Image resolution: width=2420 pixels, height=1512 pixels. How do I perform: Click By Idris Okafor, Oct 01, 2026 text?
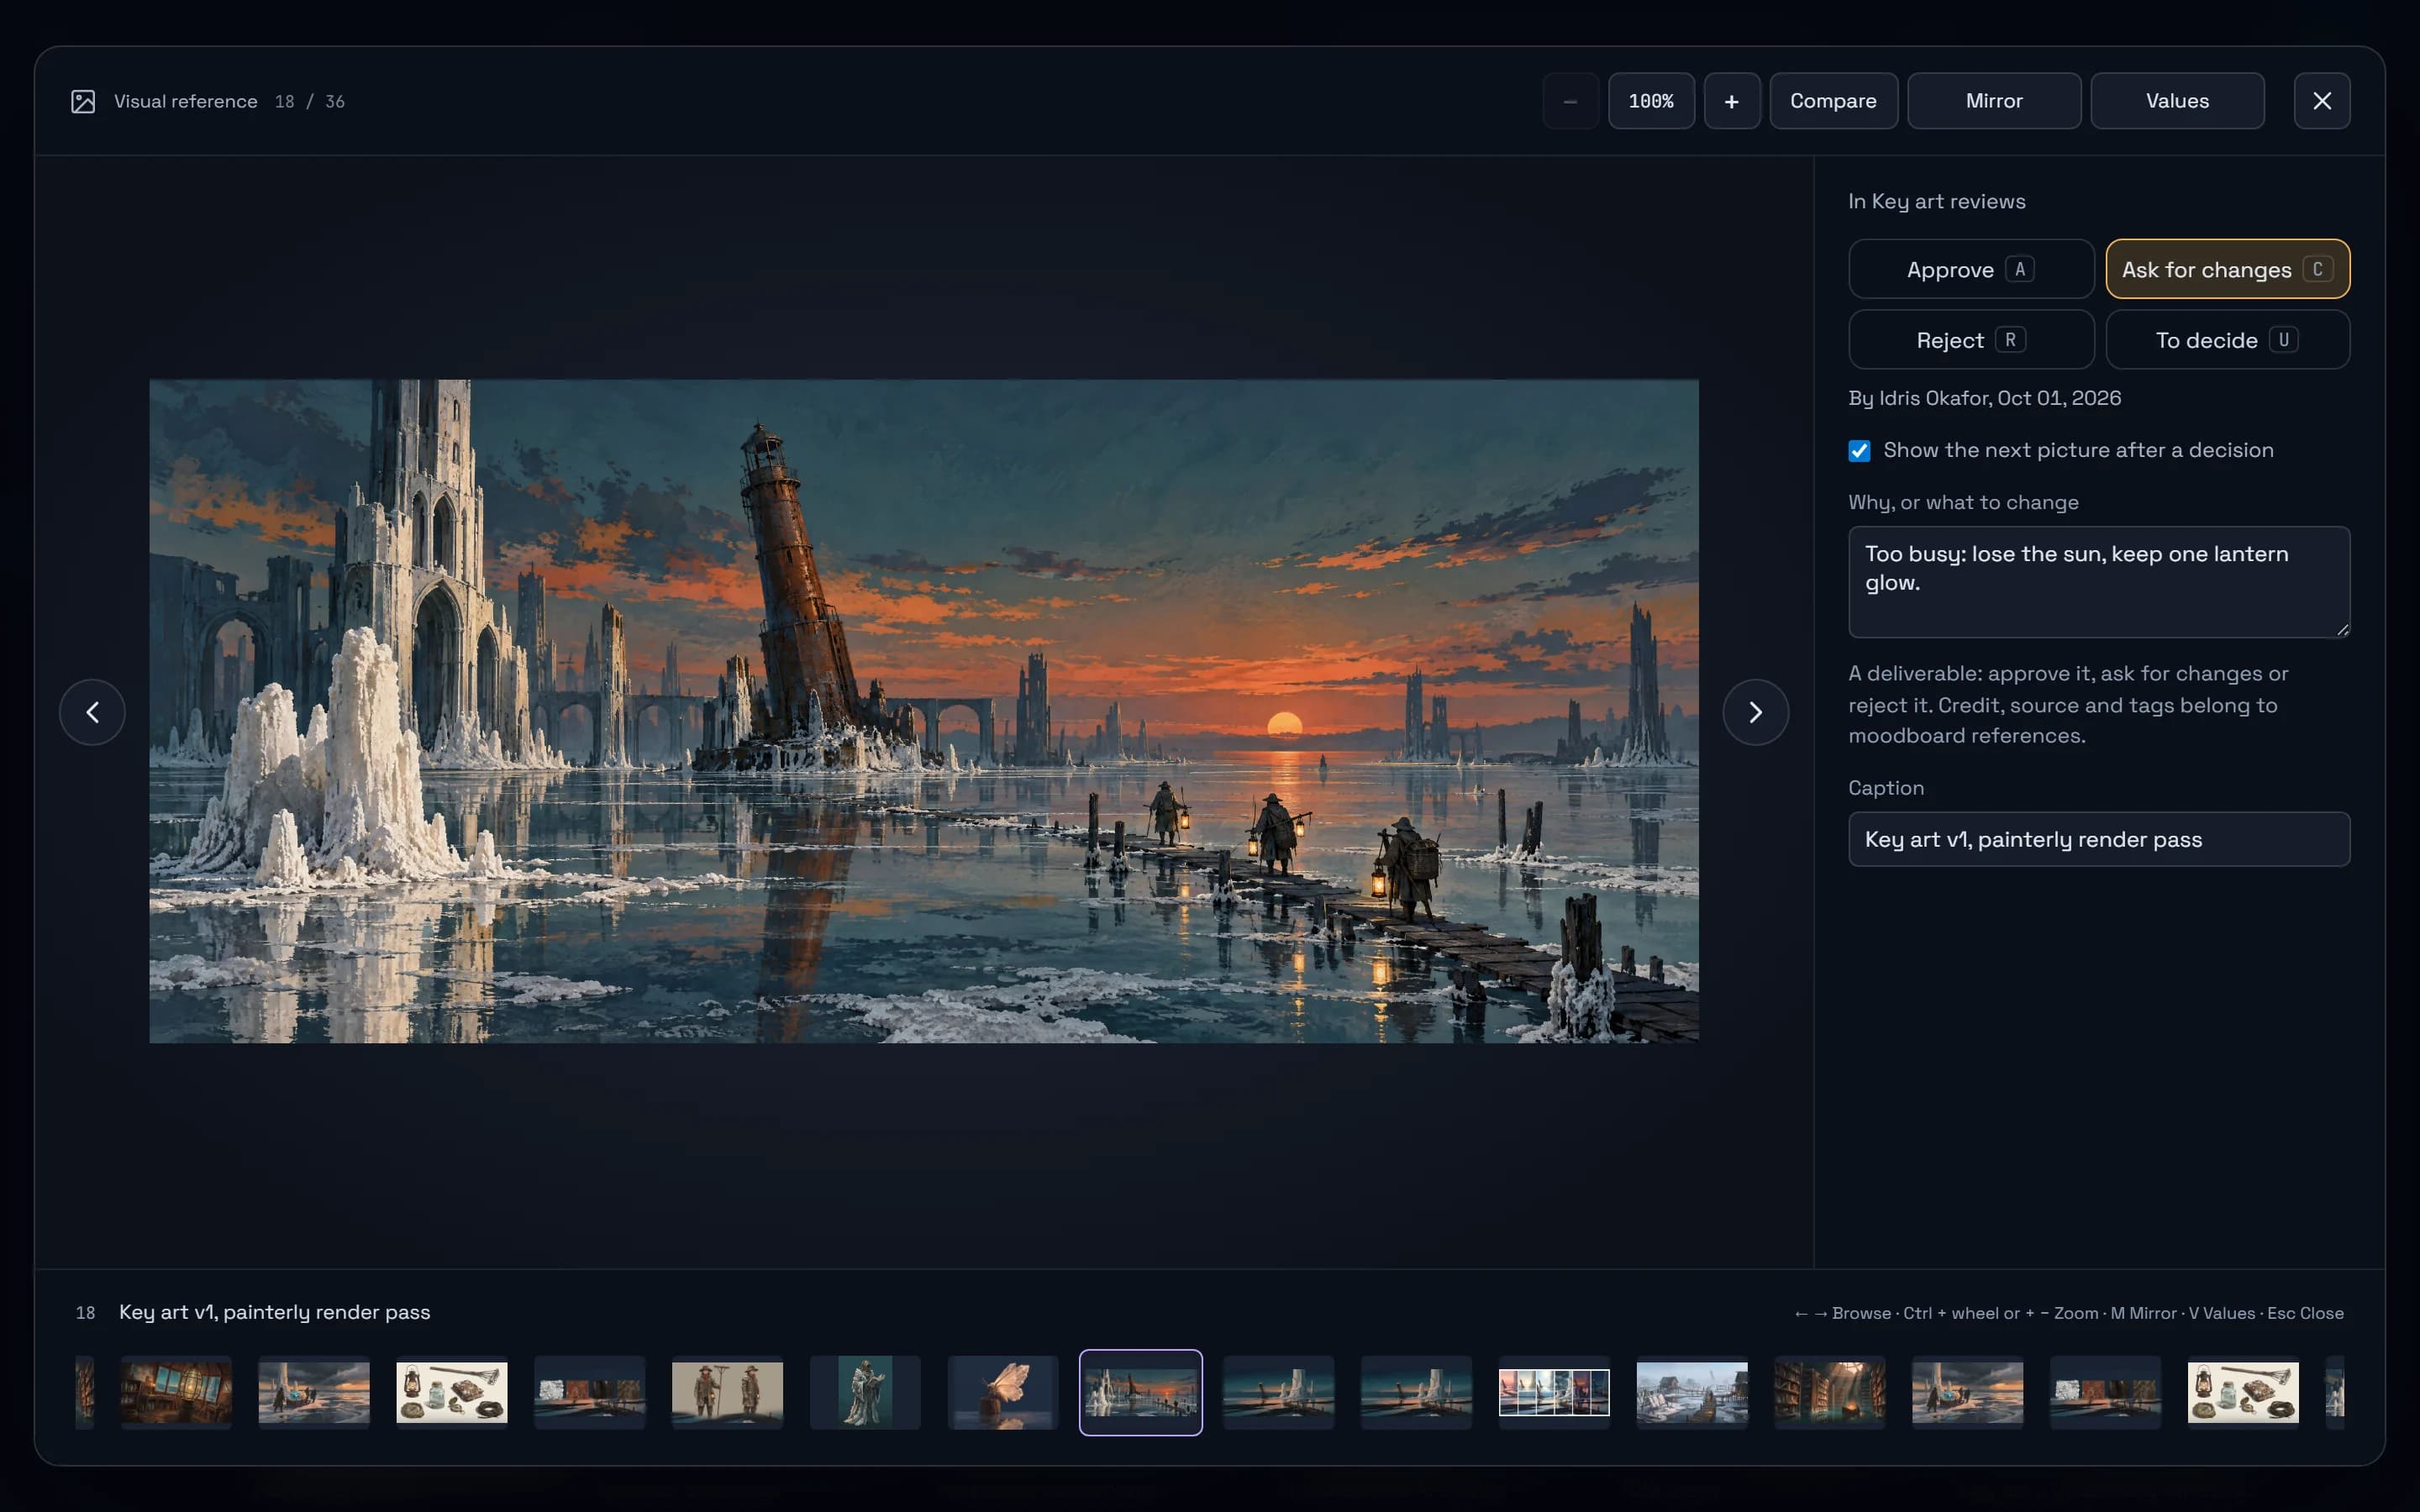1985,398
